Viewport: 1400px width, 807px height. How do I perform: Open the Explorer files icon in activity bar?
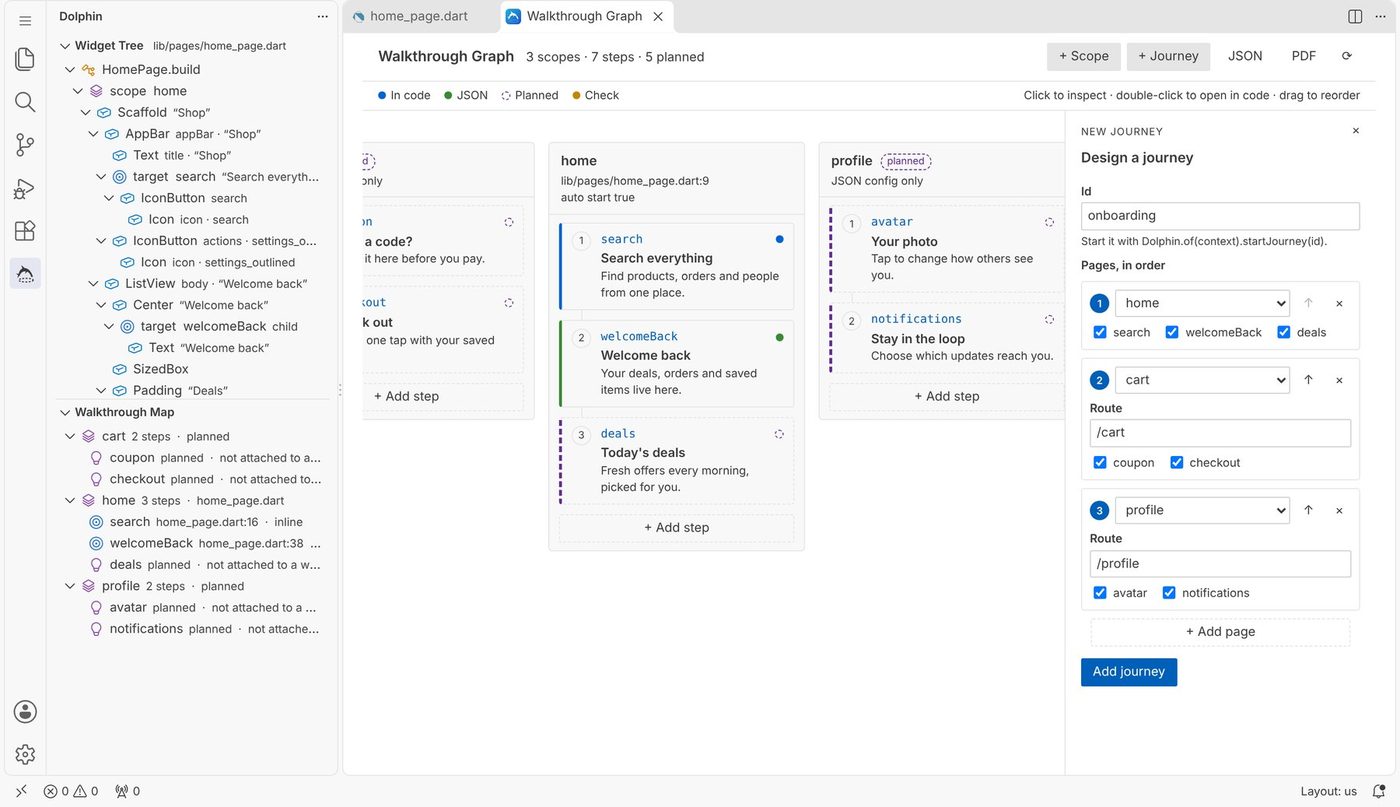[x=25, y=59]
